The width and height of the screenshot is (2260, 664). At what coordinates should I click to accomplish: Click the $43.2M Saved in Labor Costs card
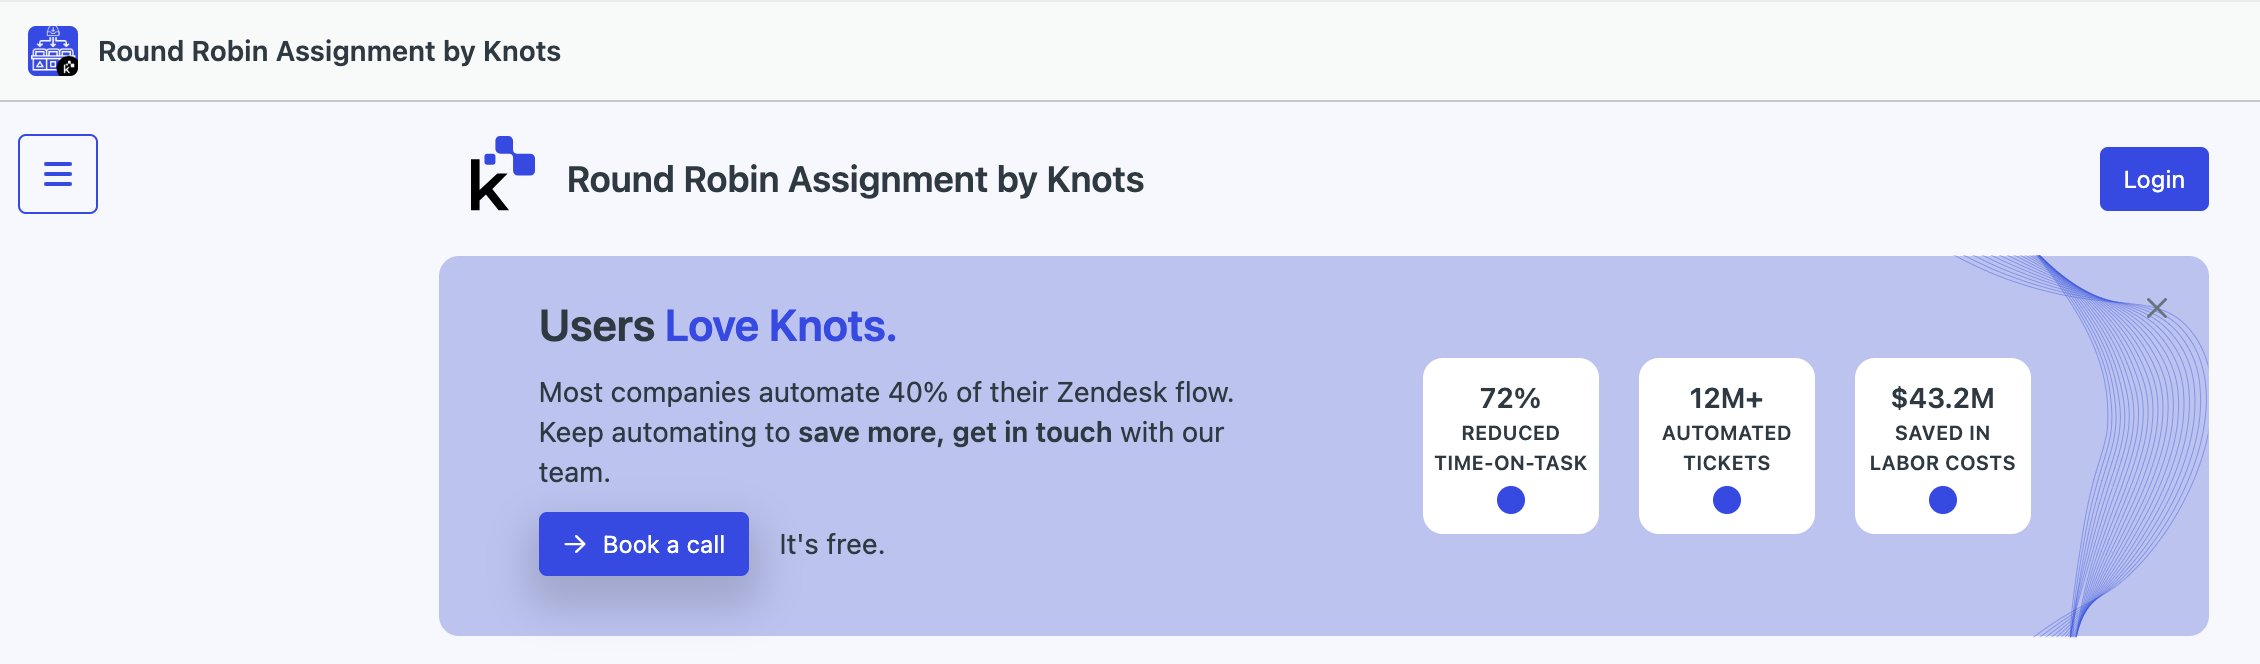(x=1943, y=446)
